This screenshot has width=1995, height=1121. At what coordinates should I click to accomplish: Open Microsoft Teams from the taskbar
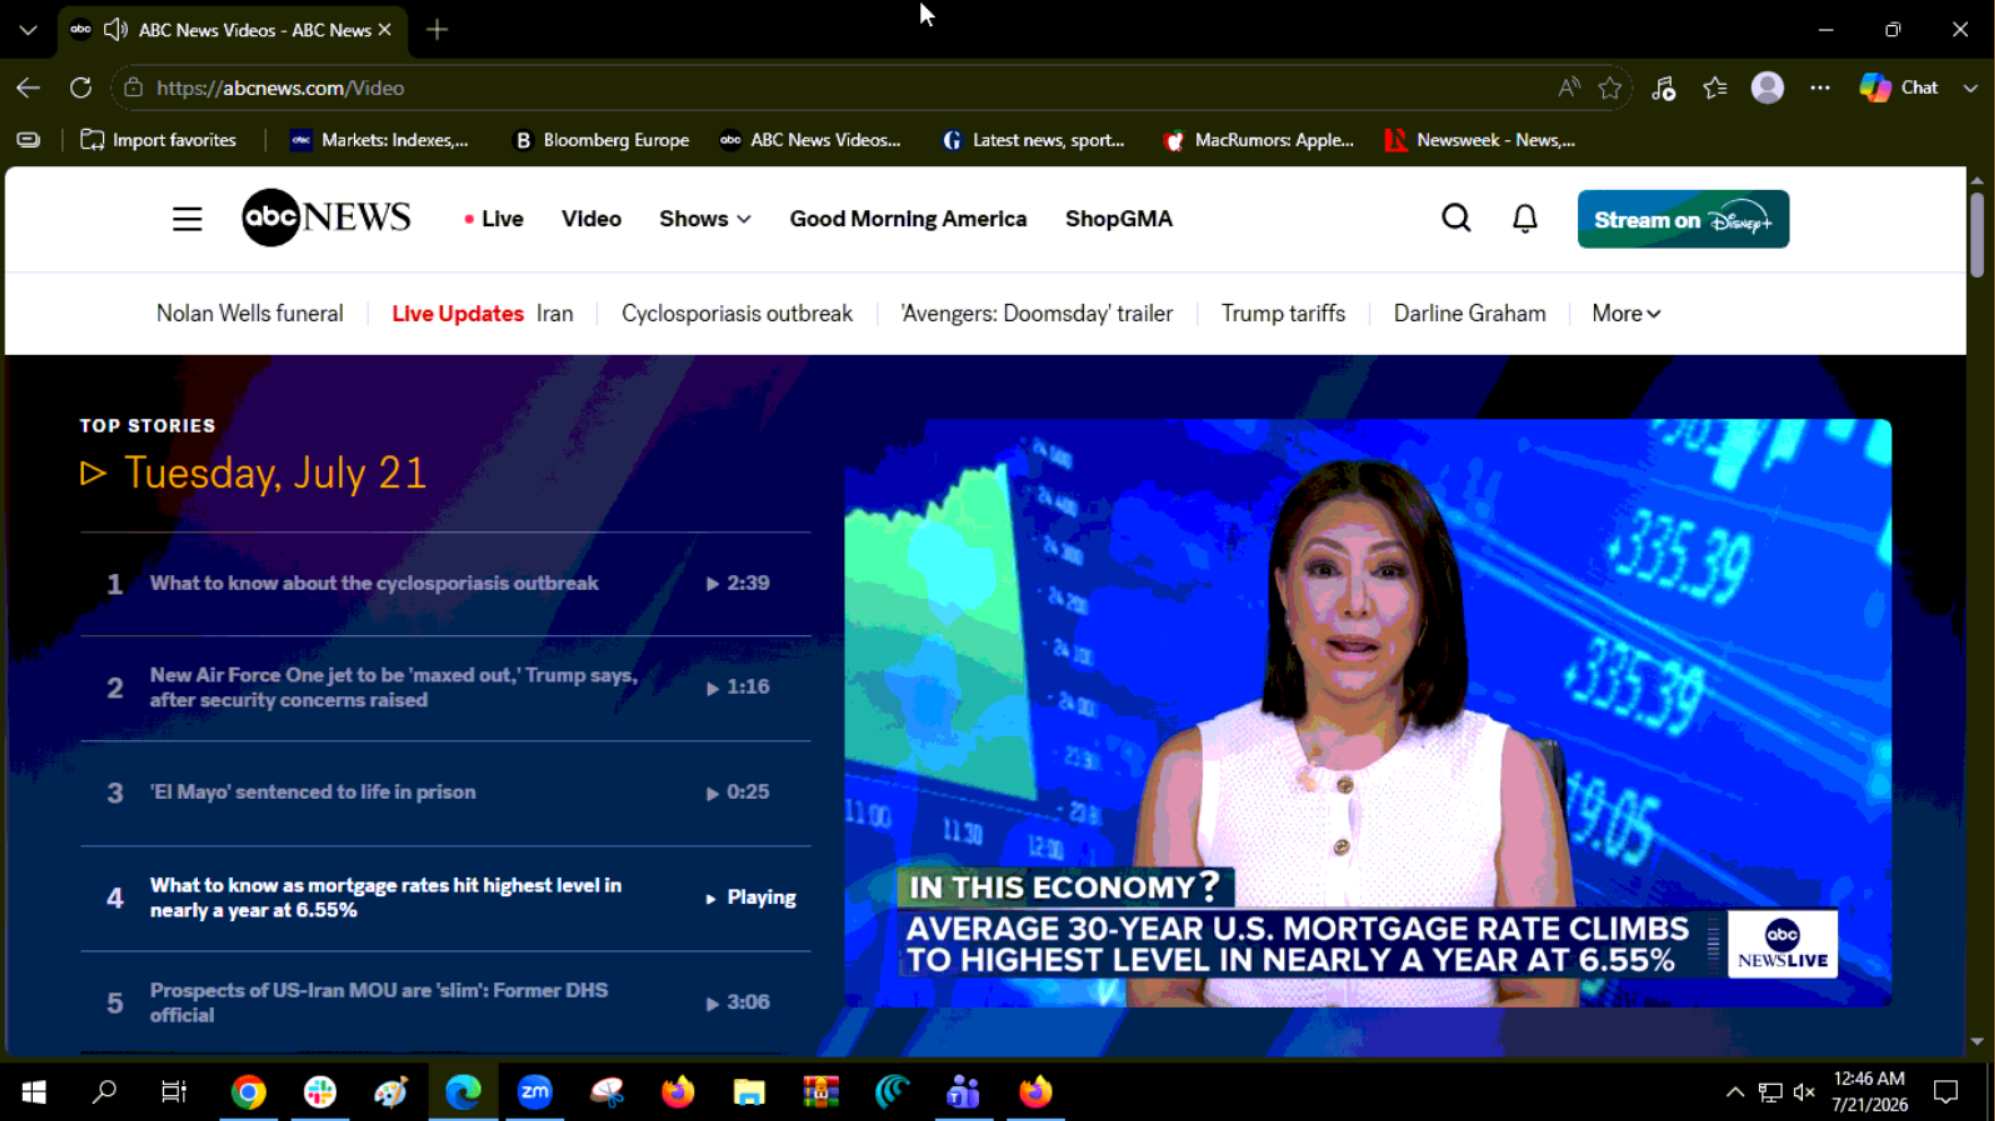(963, 1092)
